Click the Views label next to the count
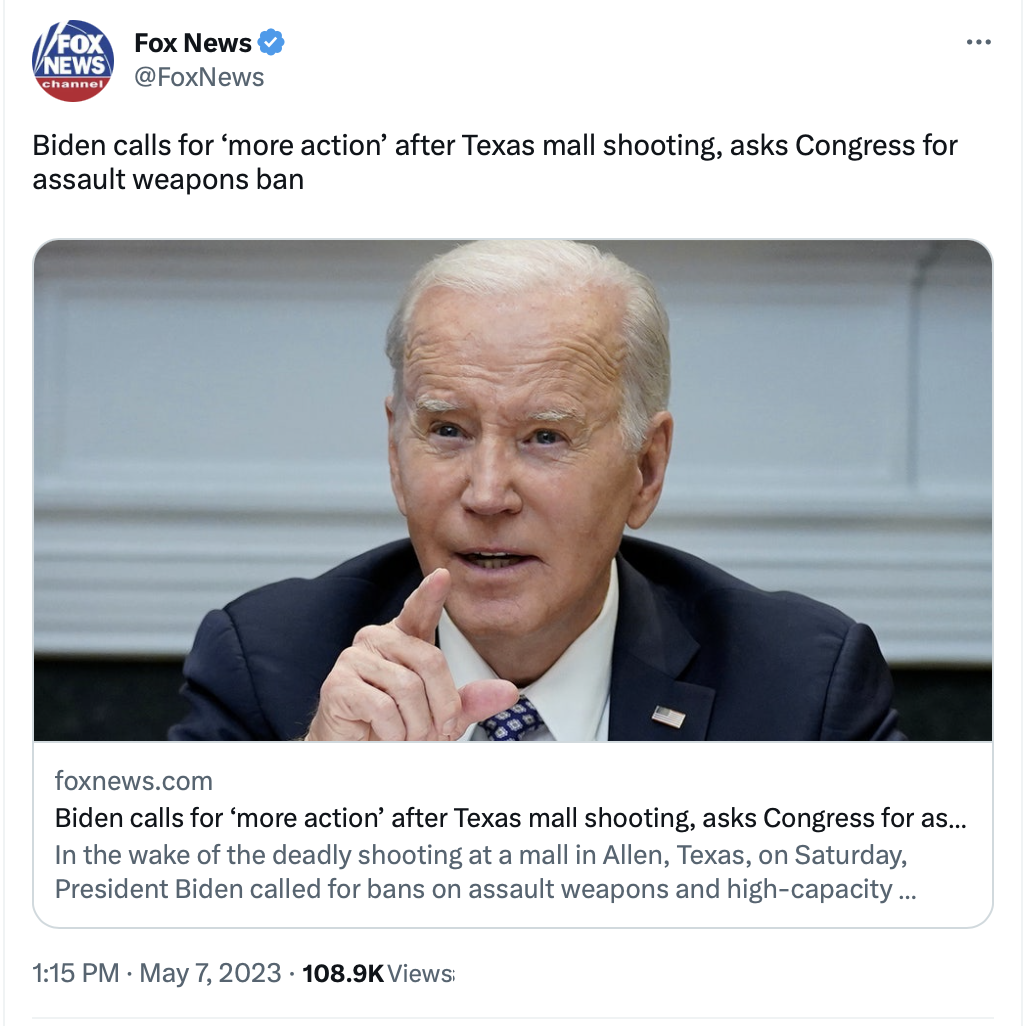1028x1026 pixels. [x=420, y=974]
